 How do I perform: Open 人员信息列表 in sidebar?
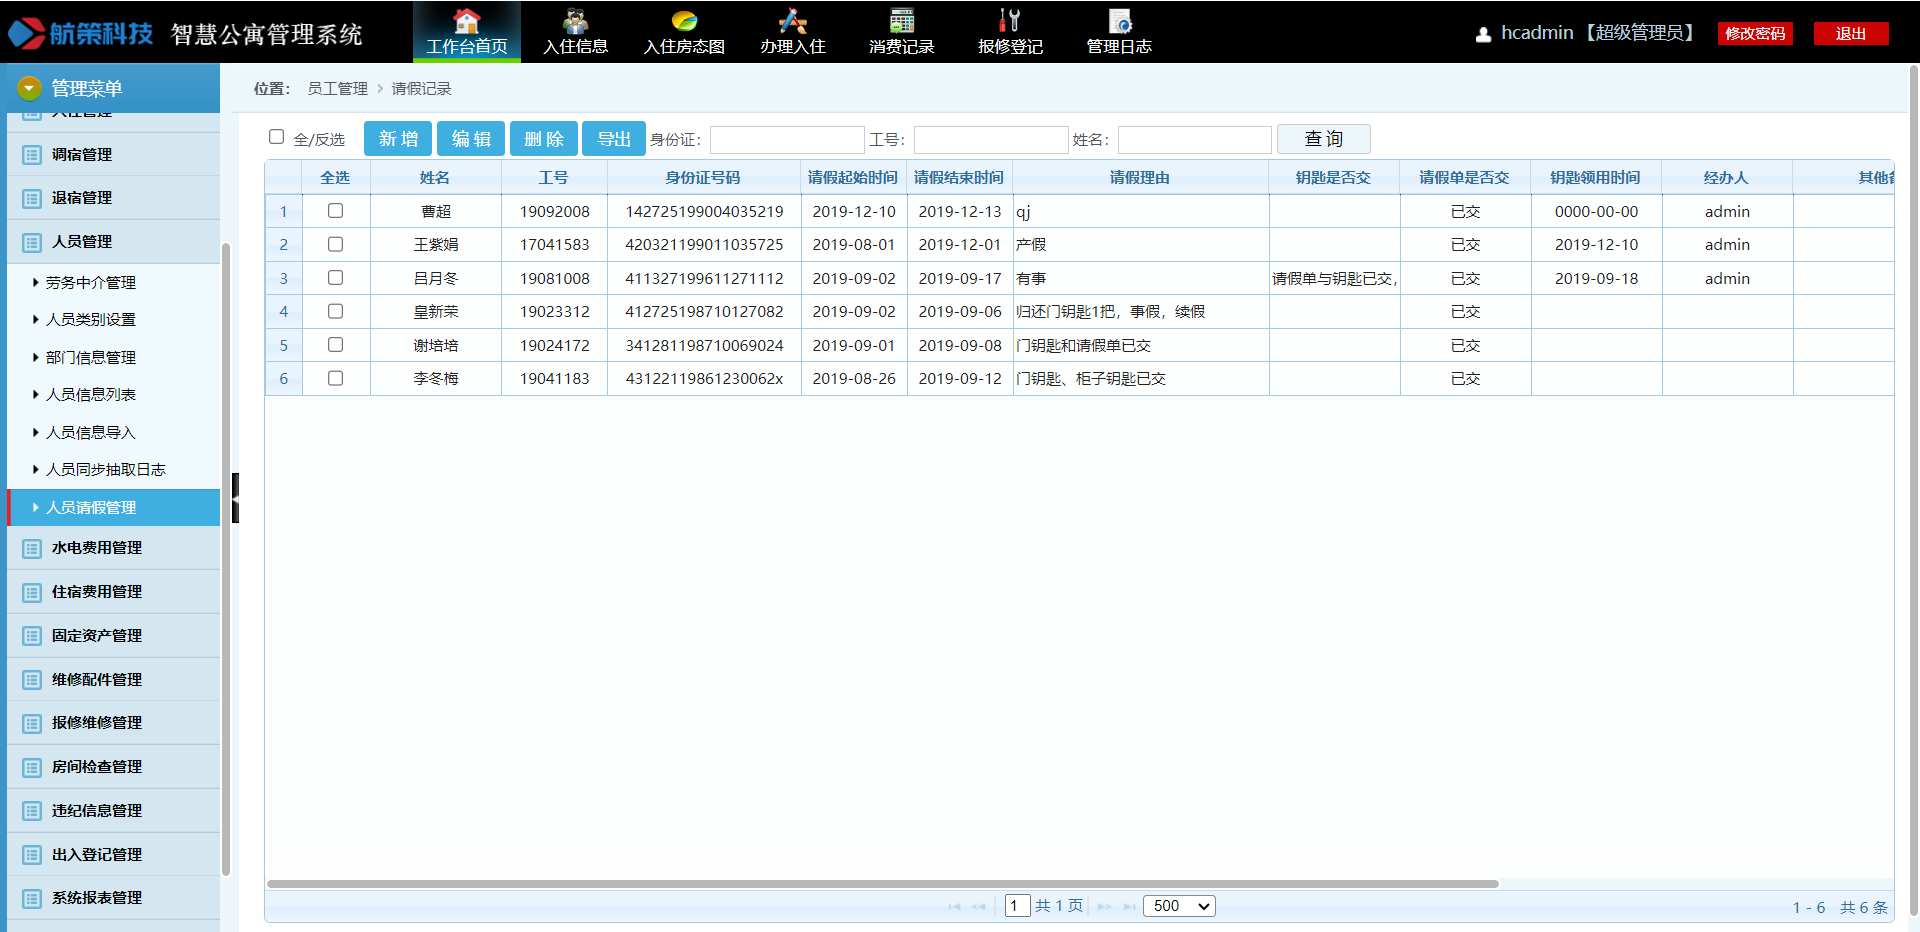(x=91, y=395)
